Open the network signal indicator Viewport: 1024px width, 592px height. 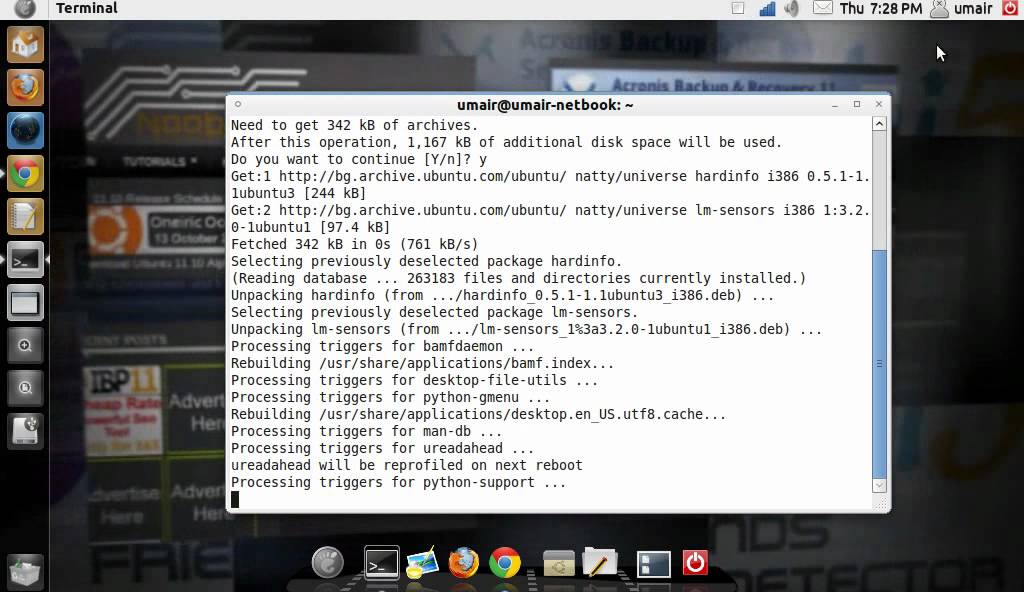point(767,8)
